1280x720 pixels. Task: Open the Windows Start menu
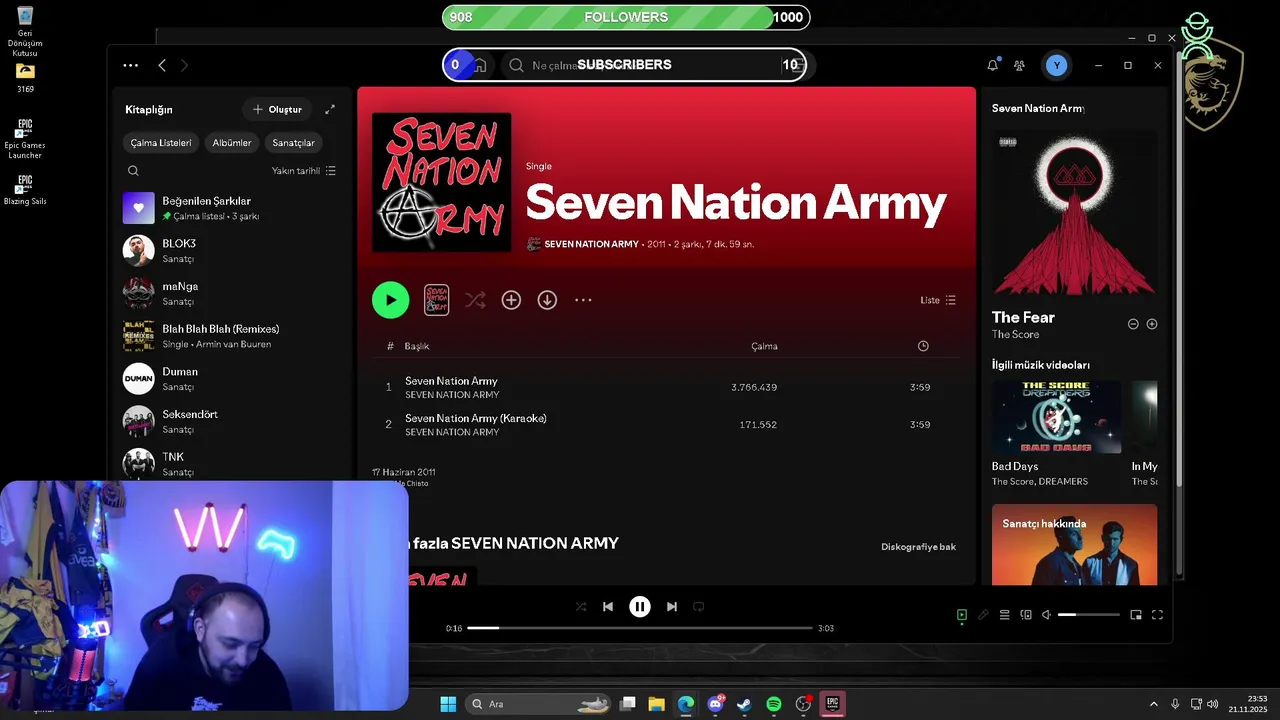pos(448,704)
